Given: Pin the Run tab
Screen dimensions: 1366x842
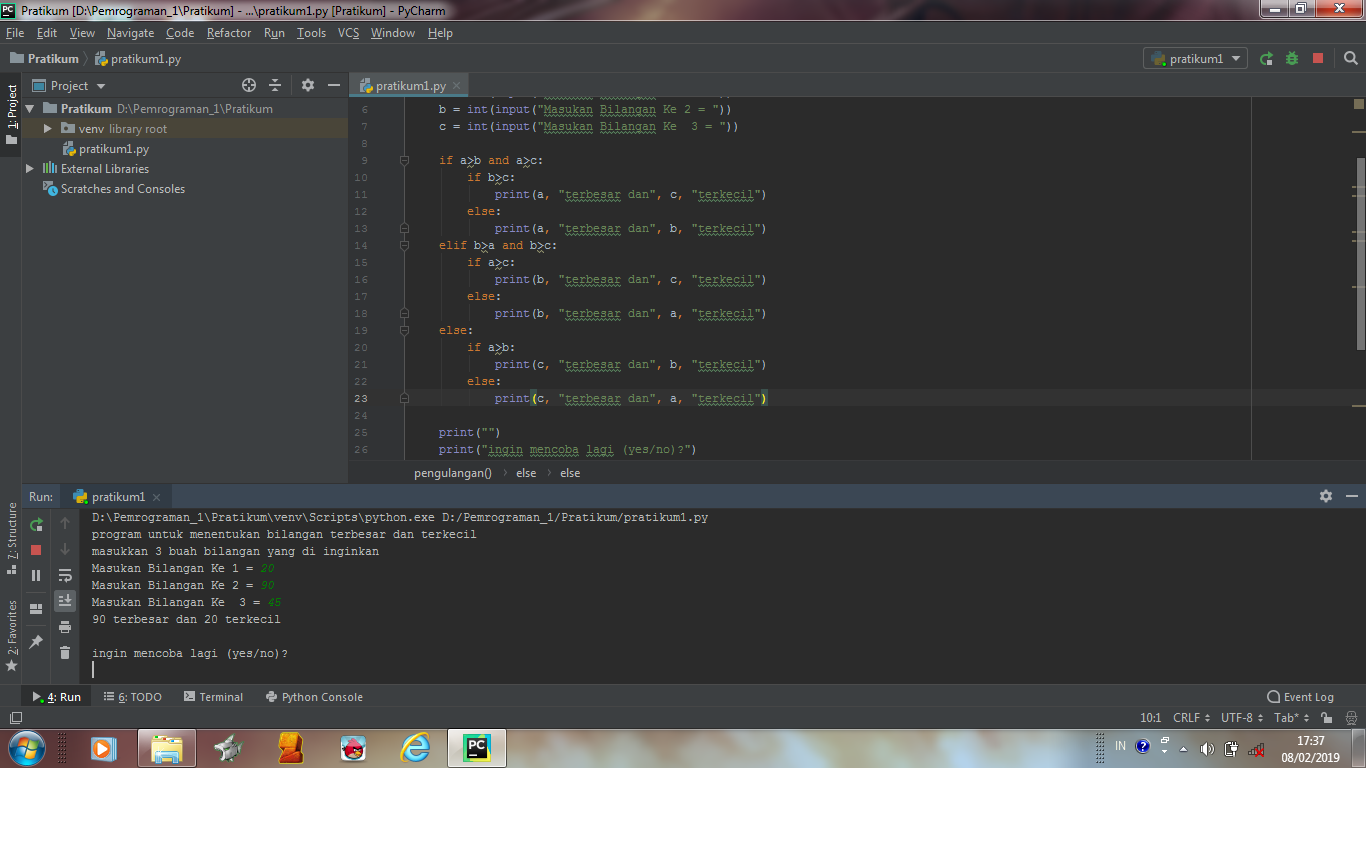Looking at the screenshot, I should coord(37,641).
